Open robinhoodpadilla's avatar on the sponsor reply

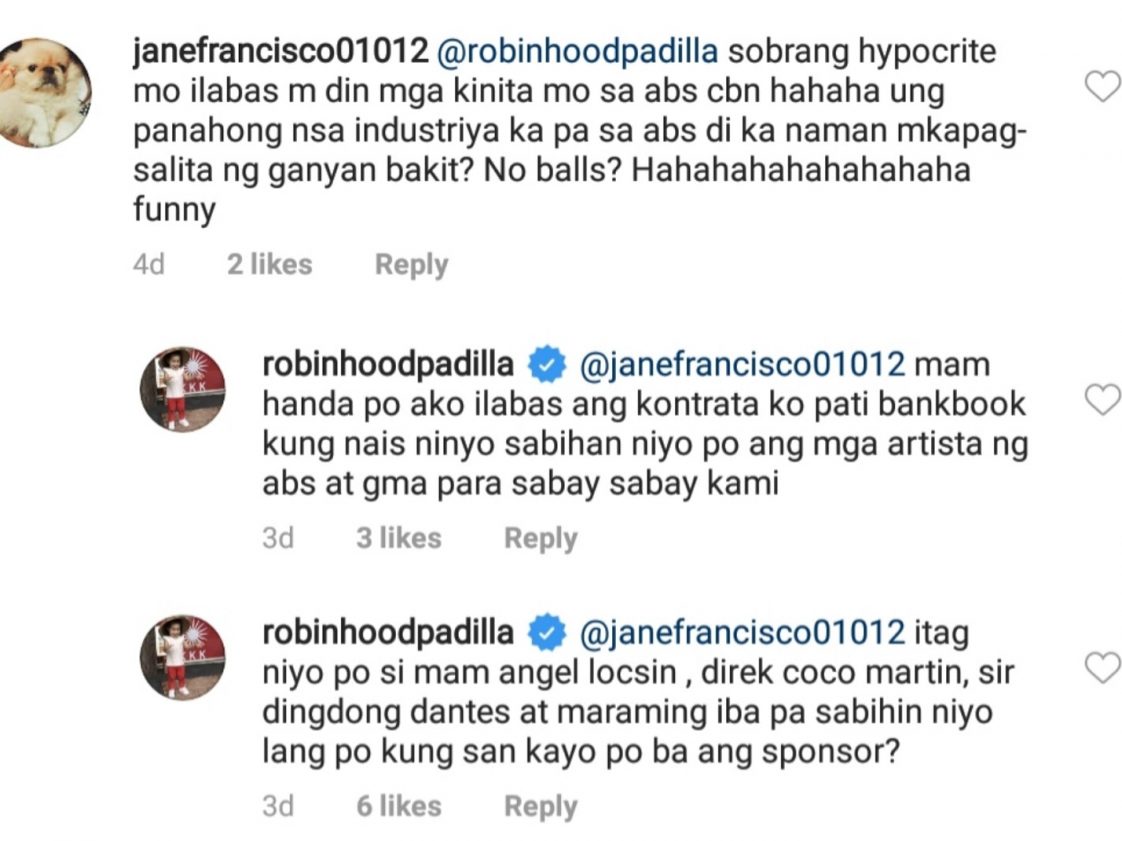click(x=182, y=657)
